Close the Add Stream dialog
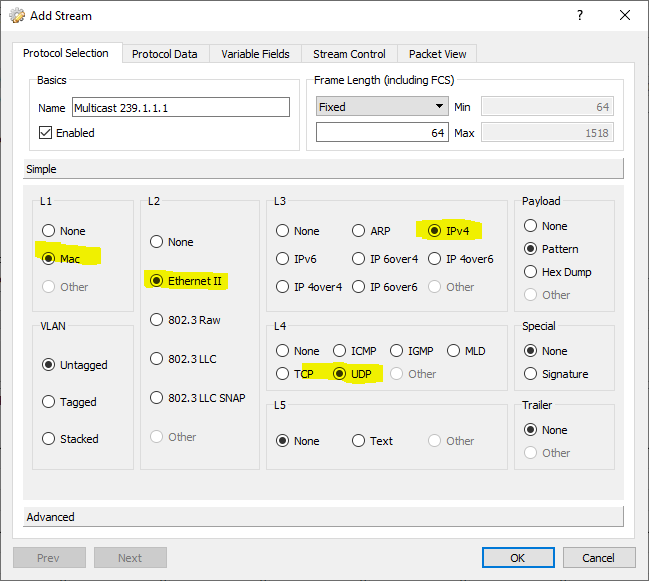 click(625, 15)
